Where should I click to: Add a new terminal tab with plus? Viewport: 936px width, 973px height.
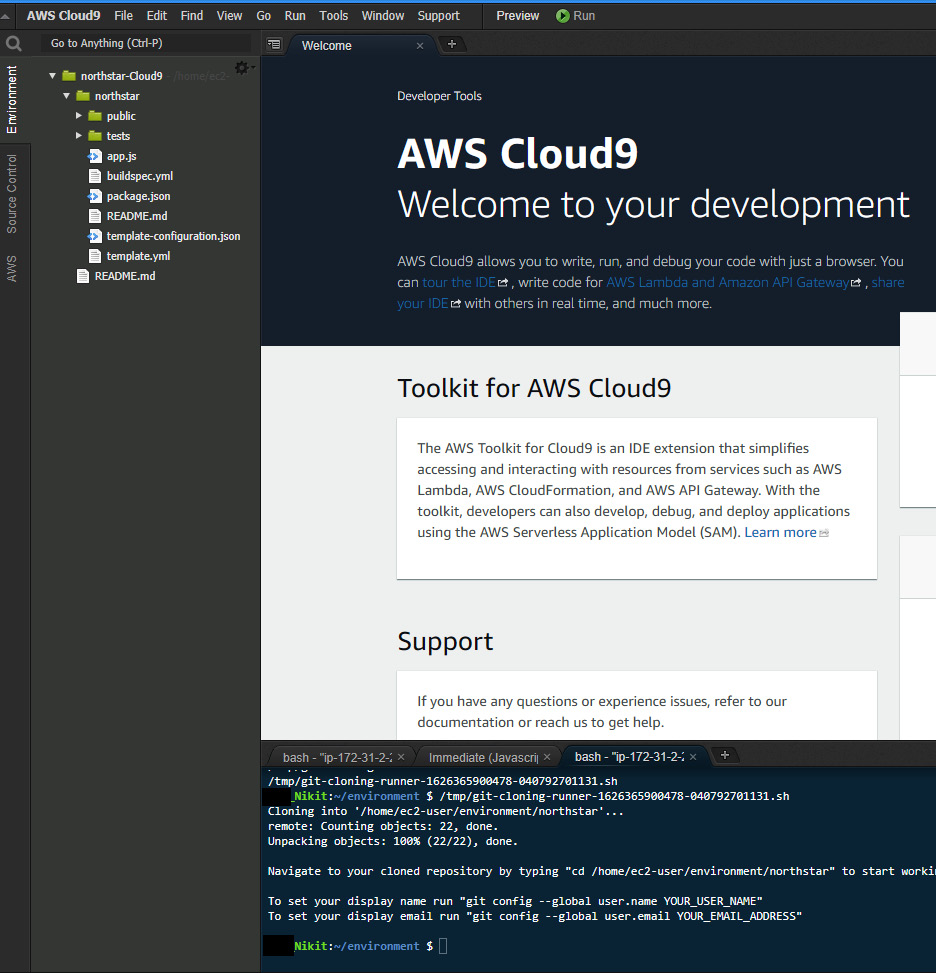[724, 755]
